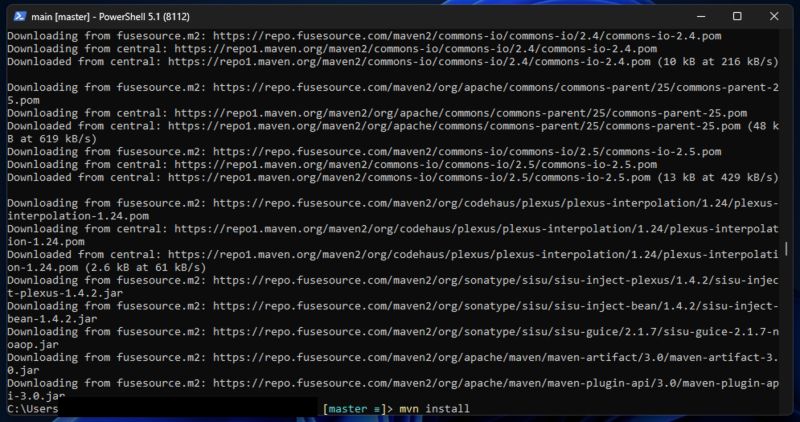Click the 'oaop.jar' wrapped line

pyautogui.click(x=33, y=344)
